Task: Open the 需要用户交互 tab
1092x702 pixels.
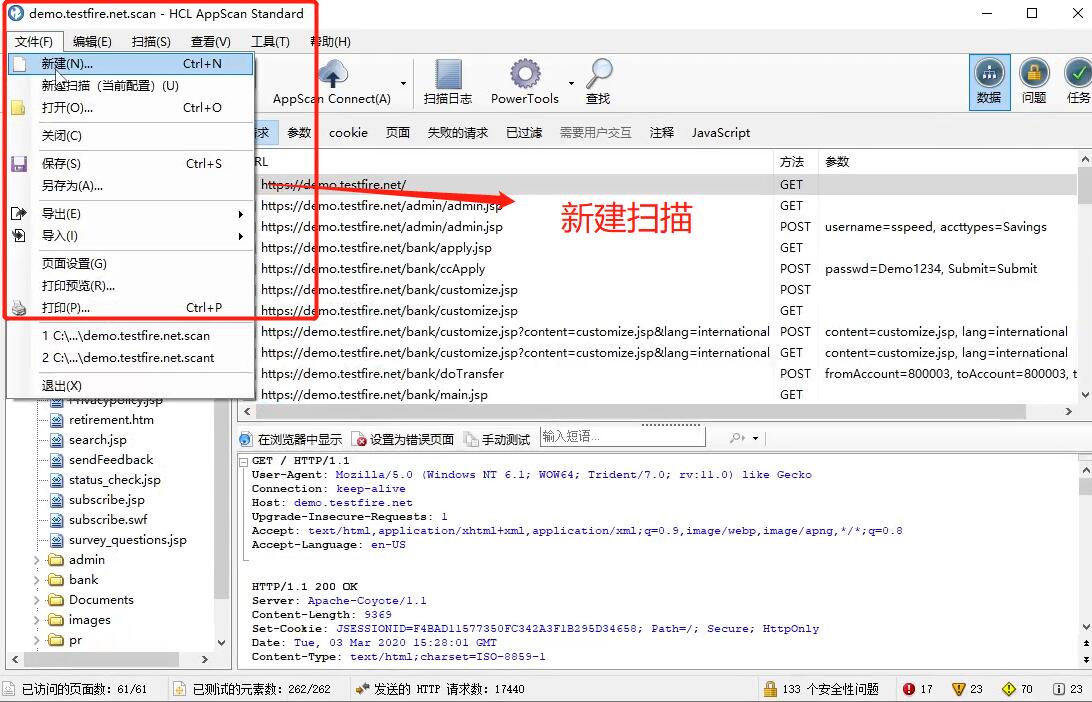Action: point(595,132)
